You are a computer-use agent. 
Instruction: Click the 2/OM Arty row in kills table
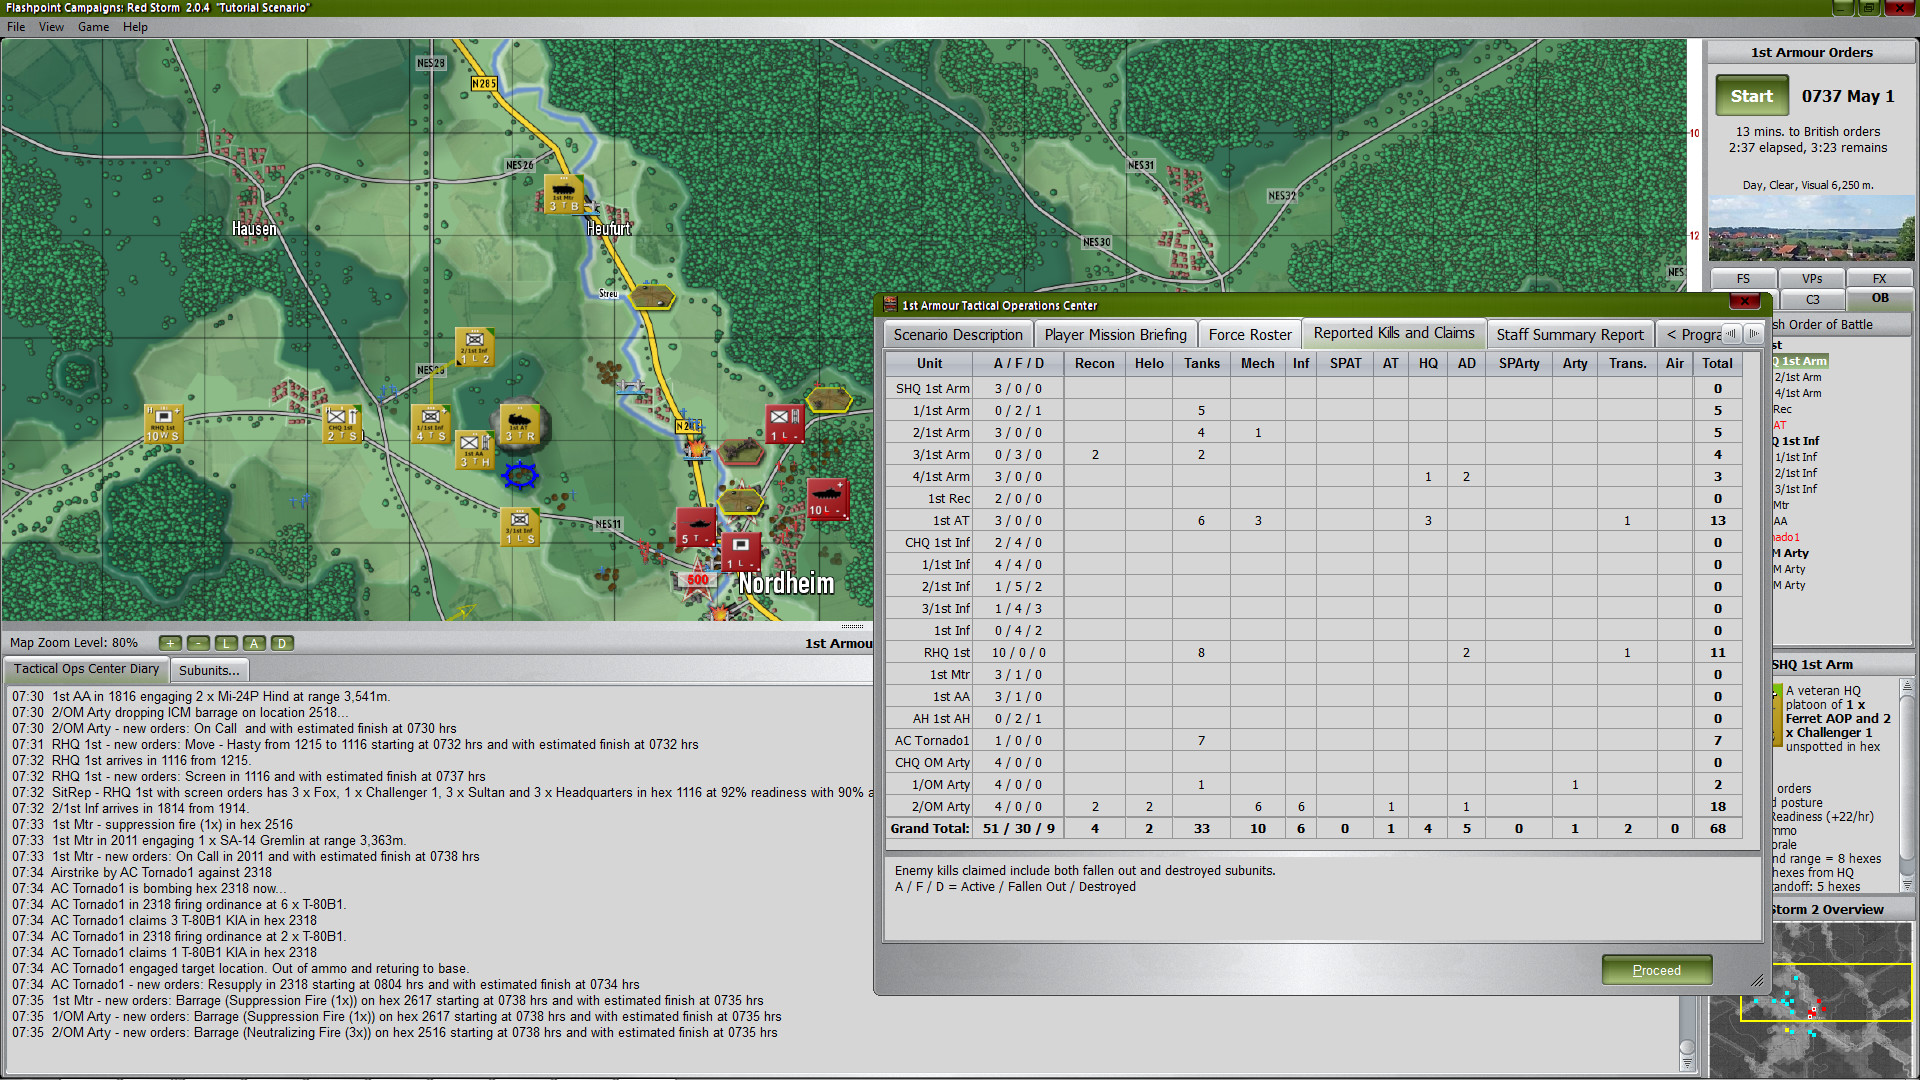[1314, 806]
